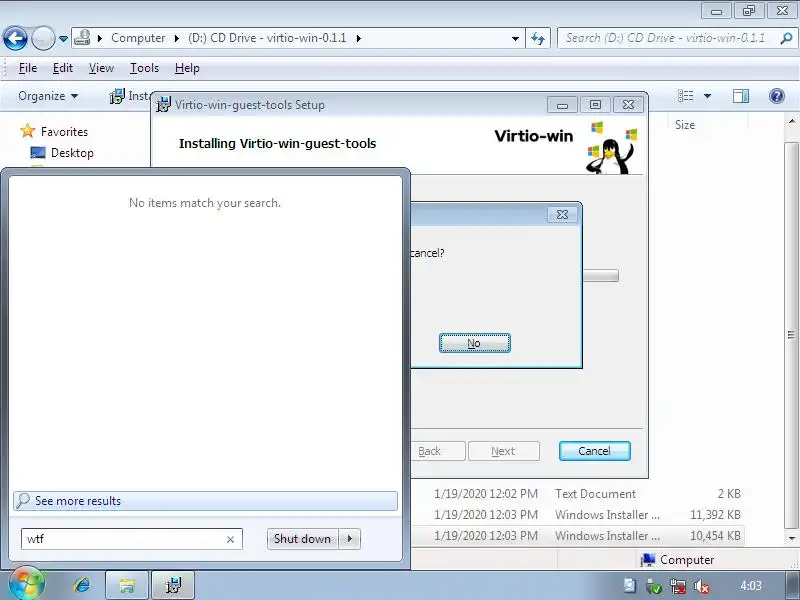Screen dimensions: 800x600
Task: Click Explorer scrollbar up arrow
Action: (791, 121)
